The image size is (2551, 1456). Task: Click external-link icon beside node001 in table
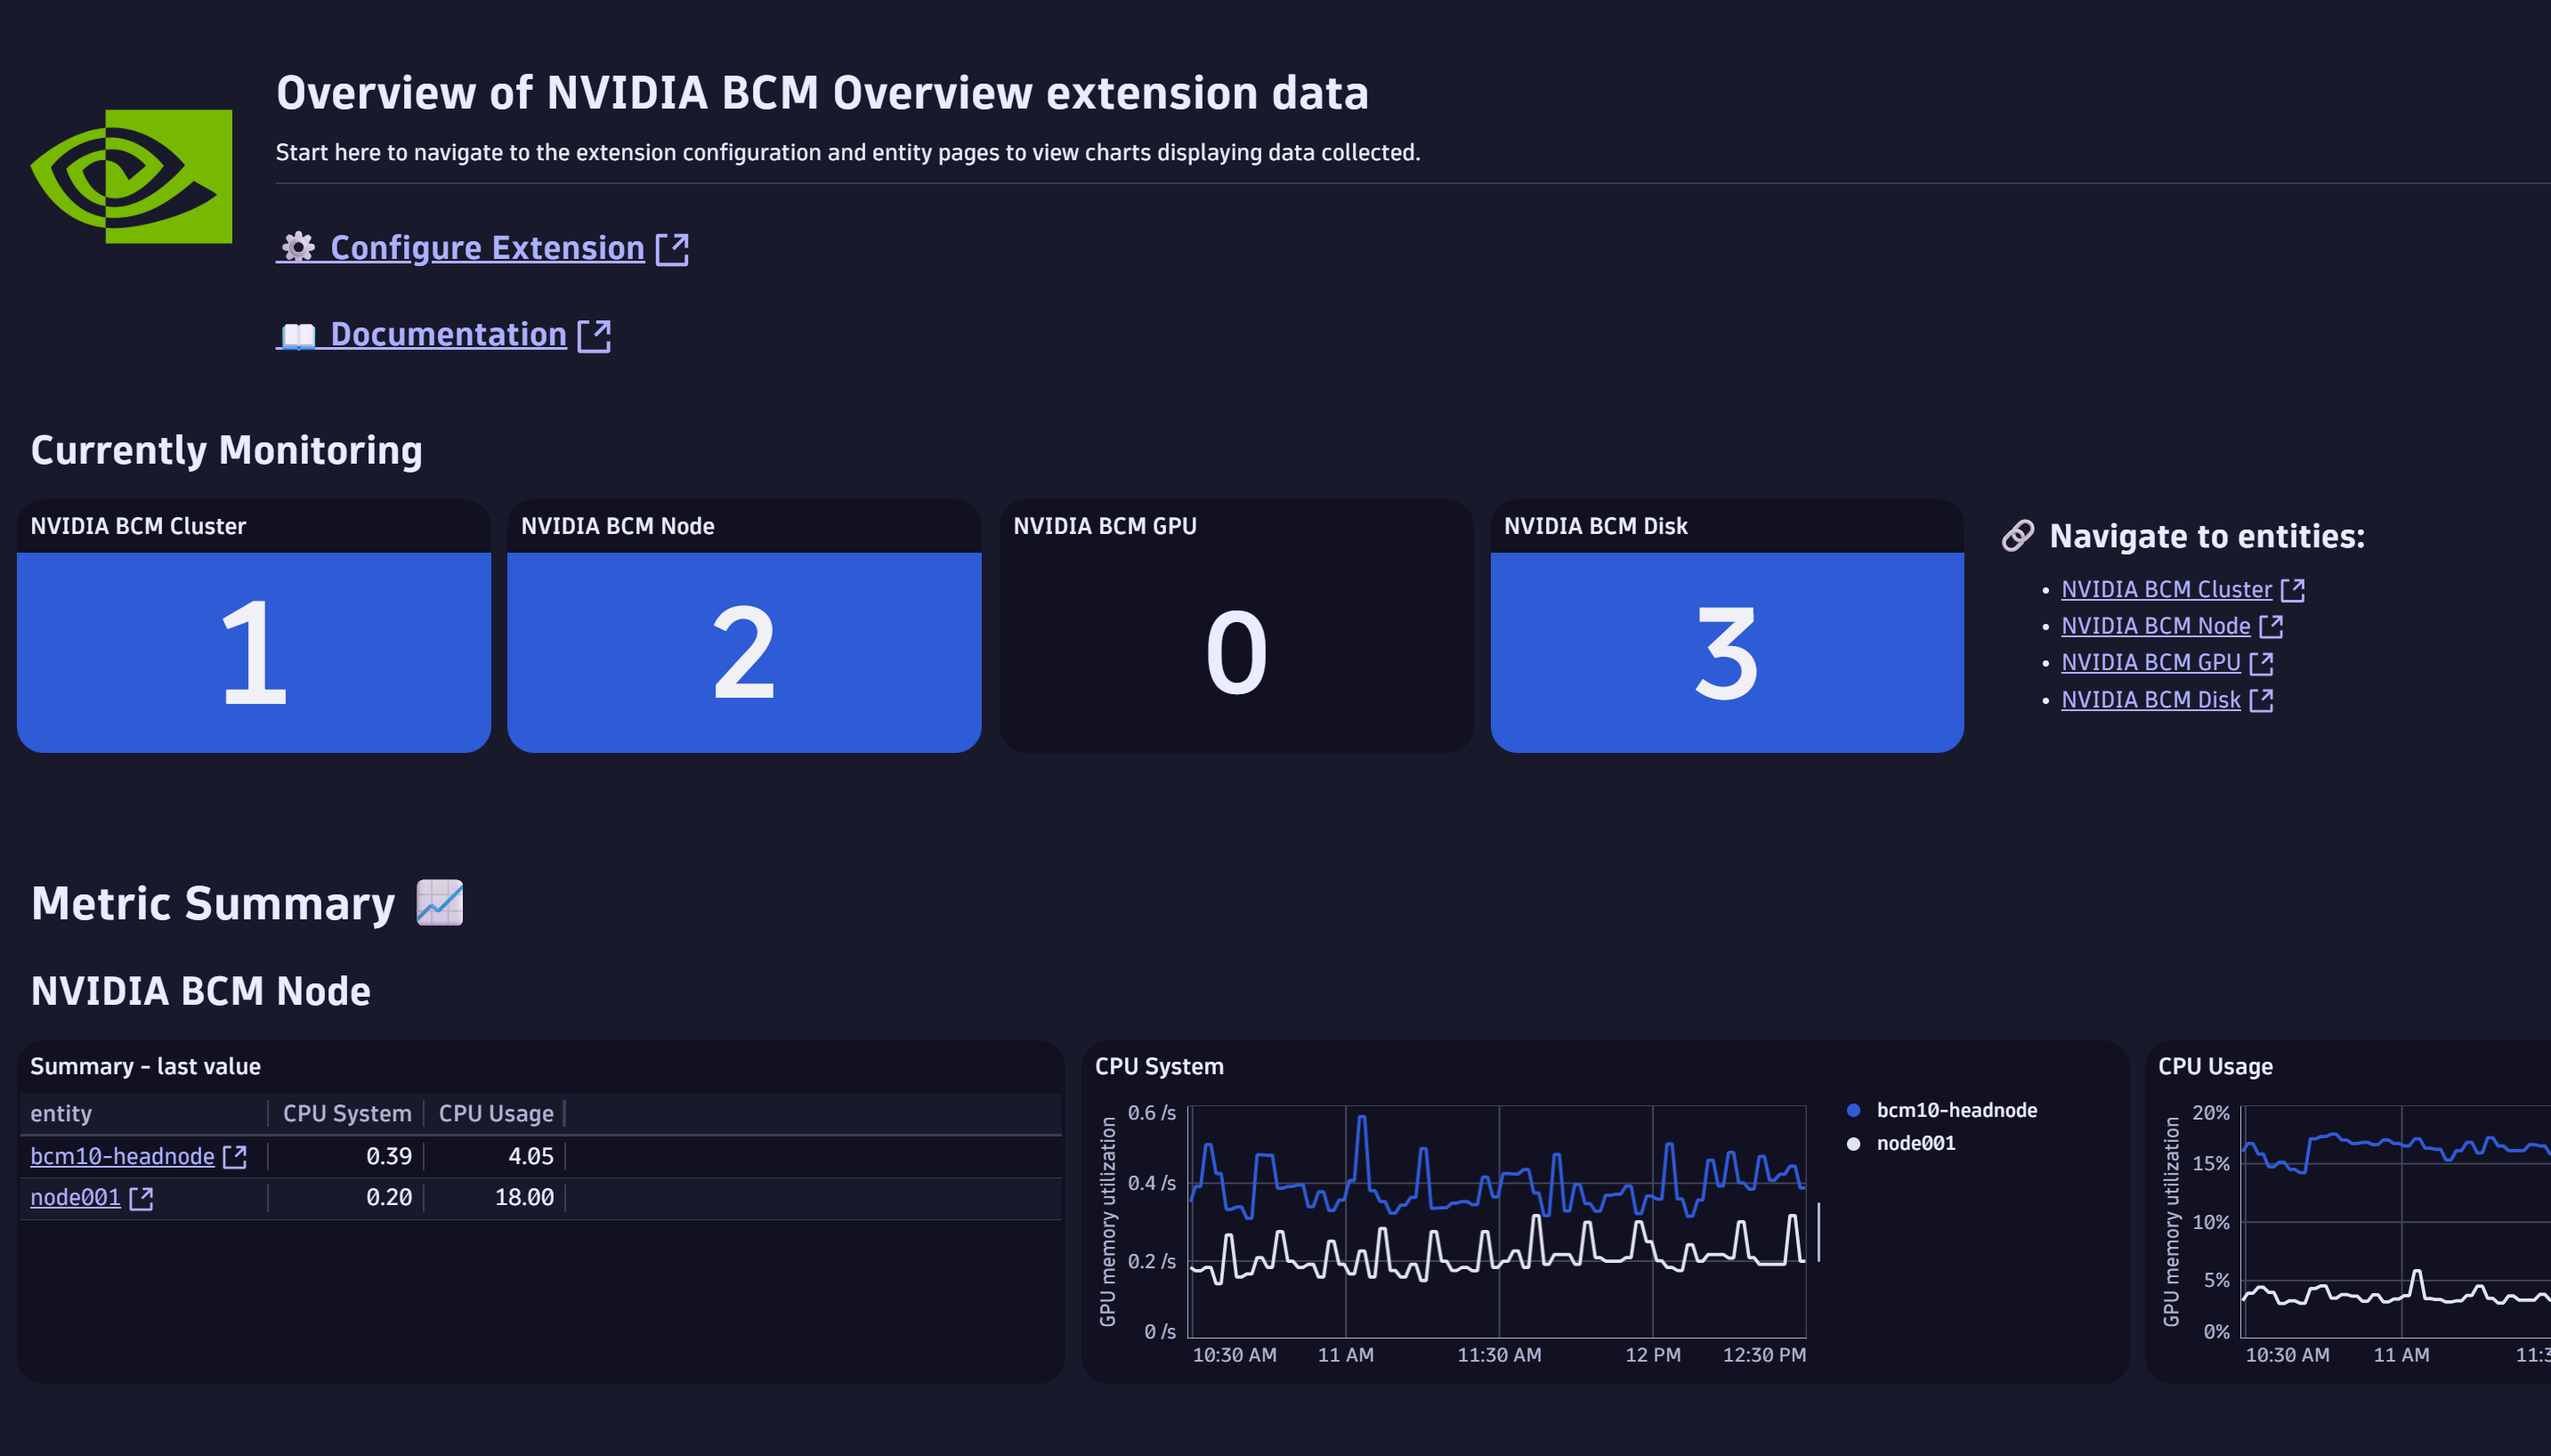pyautogui.click(x=141, y=1198)
